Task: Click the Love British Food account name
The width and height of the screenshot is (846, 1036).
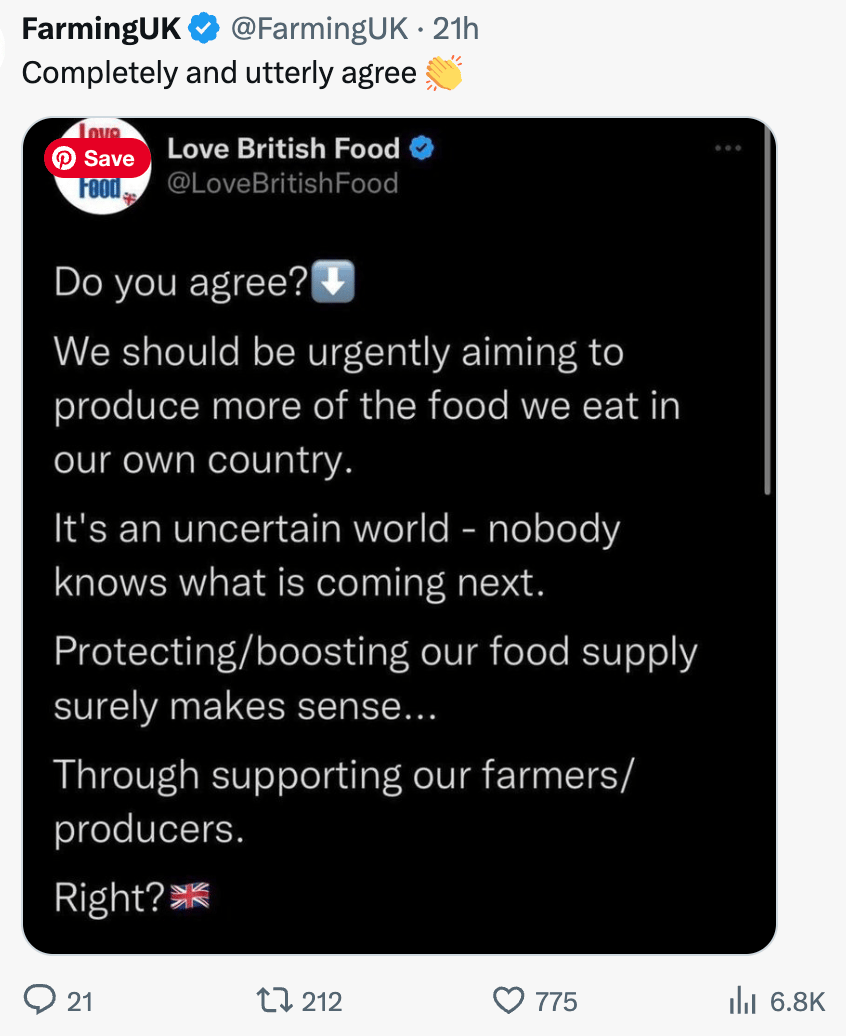Action: click(283, 149)
